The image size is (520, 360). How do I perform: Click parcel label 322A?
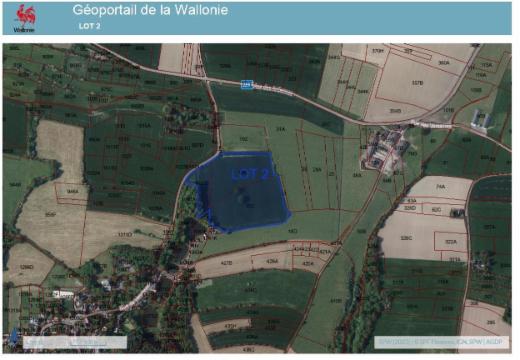(451, 242)
